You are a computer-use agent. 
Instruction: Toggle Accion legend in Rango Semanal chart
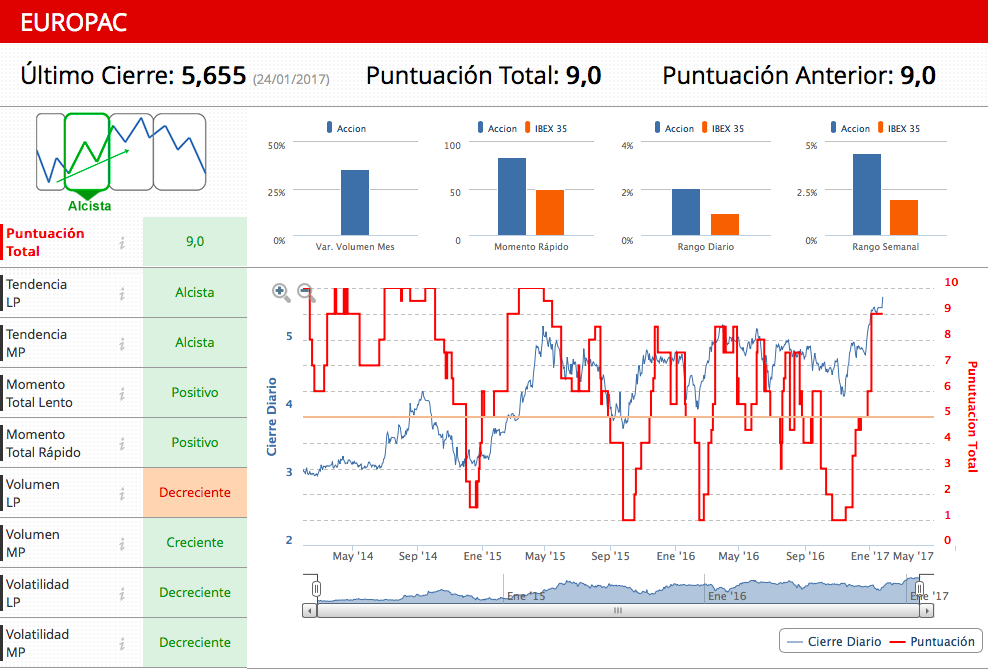(850, 128)
